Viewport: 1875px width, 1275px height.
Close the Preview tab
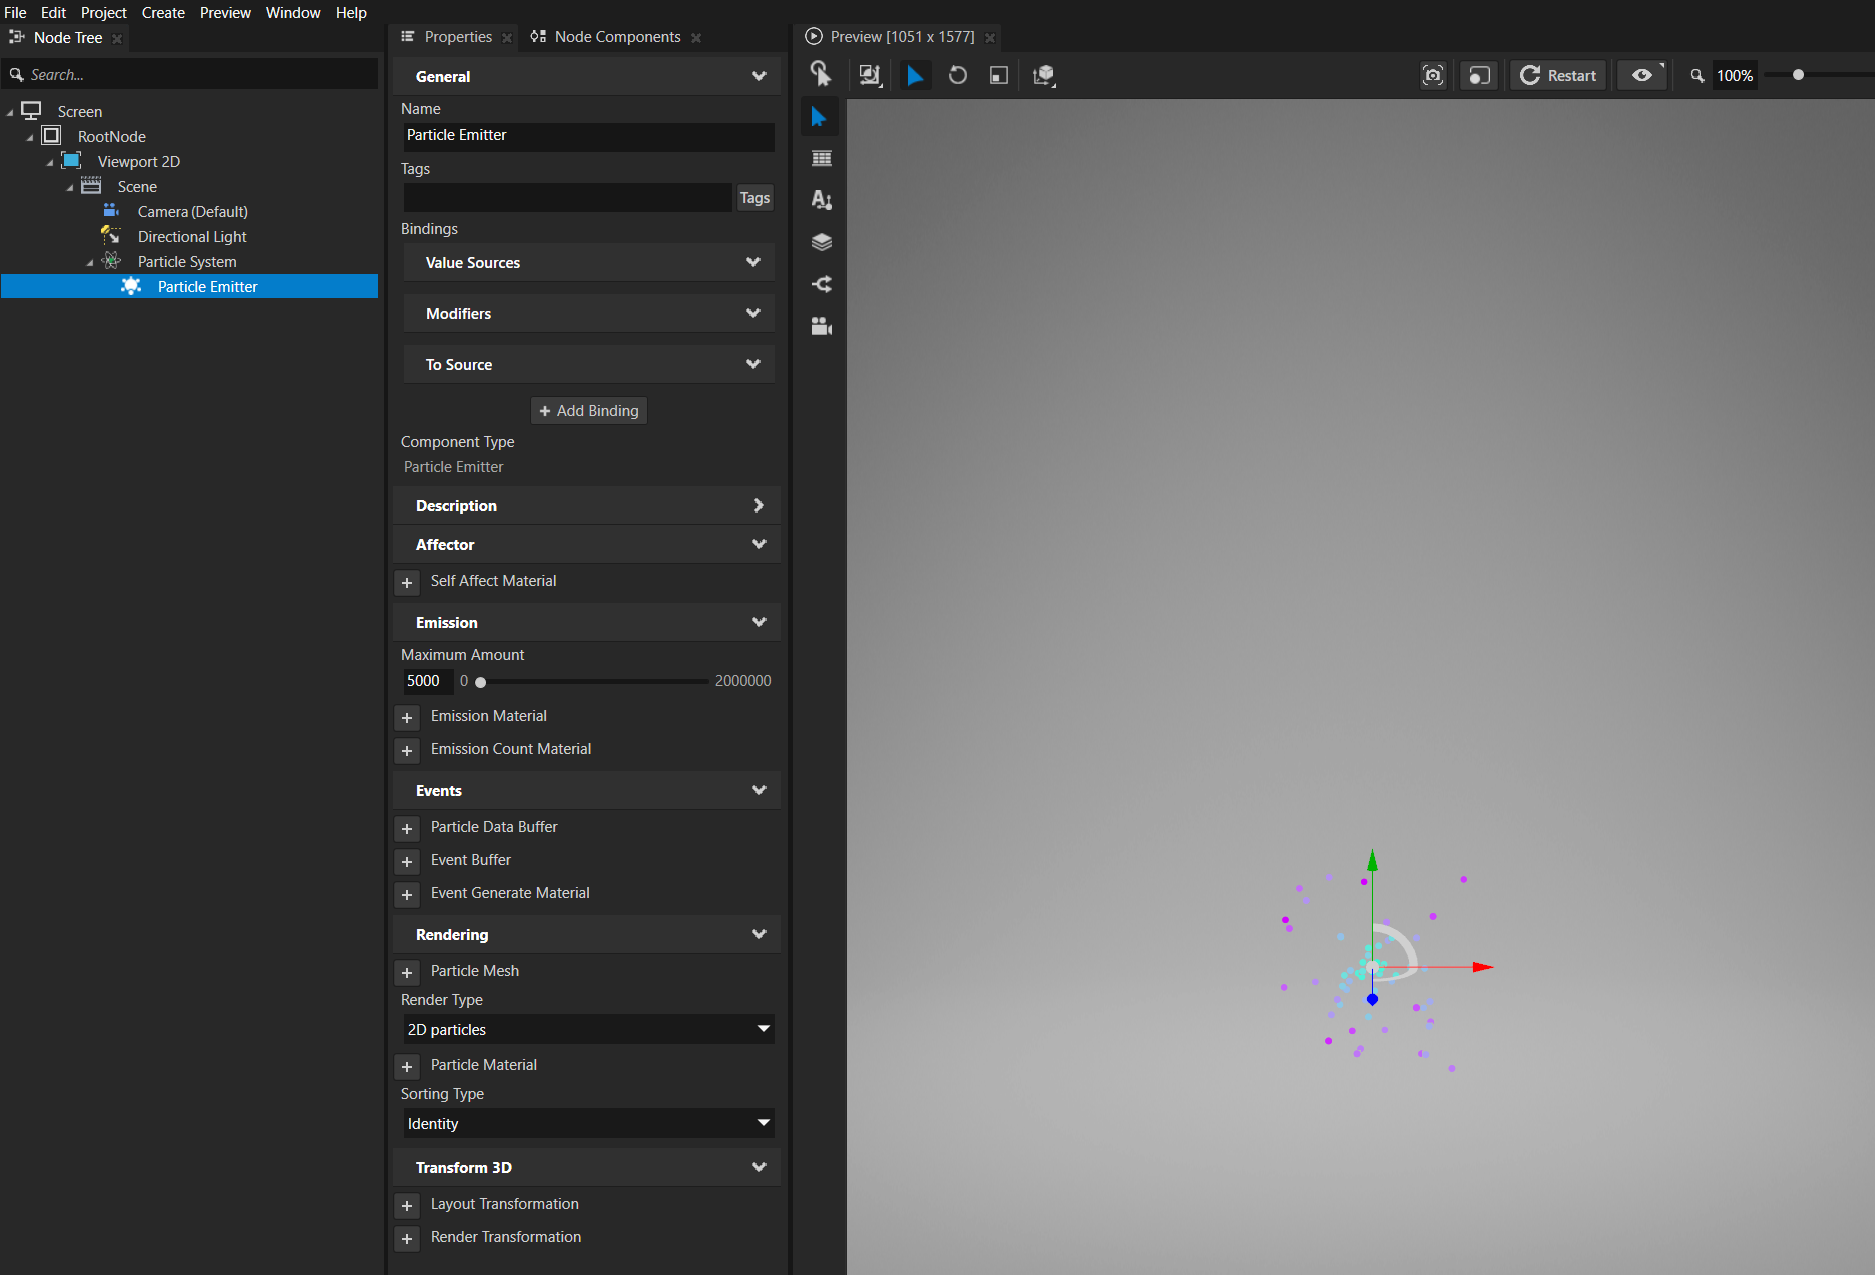pyautogui.click(x=990, y=38)
